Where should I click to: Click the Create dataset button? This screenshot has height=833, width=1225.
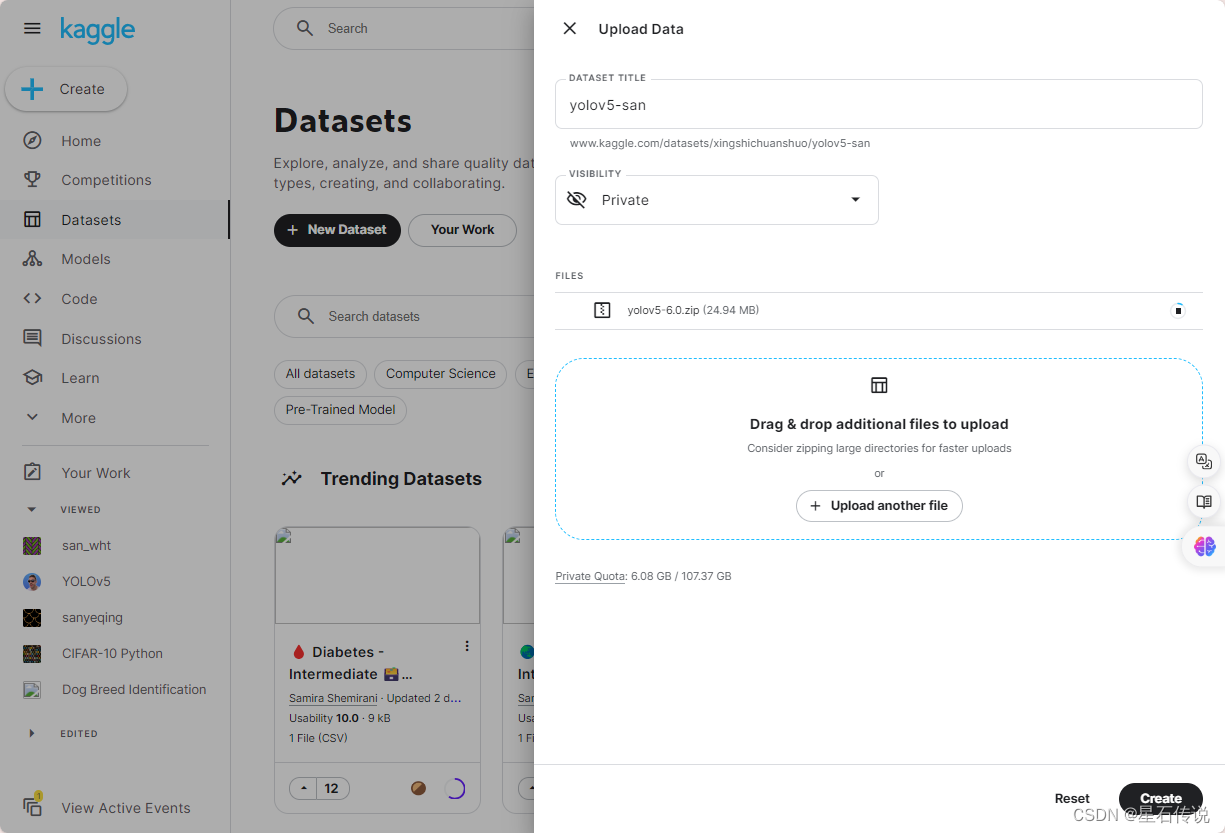pos(1161,798)
